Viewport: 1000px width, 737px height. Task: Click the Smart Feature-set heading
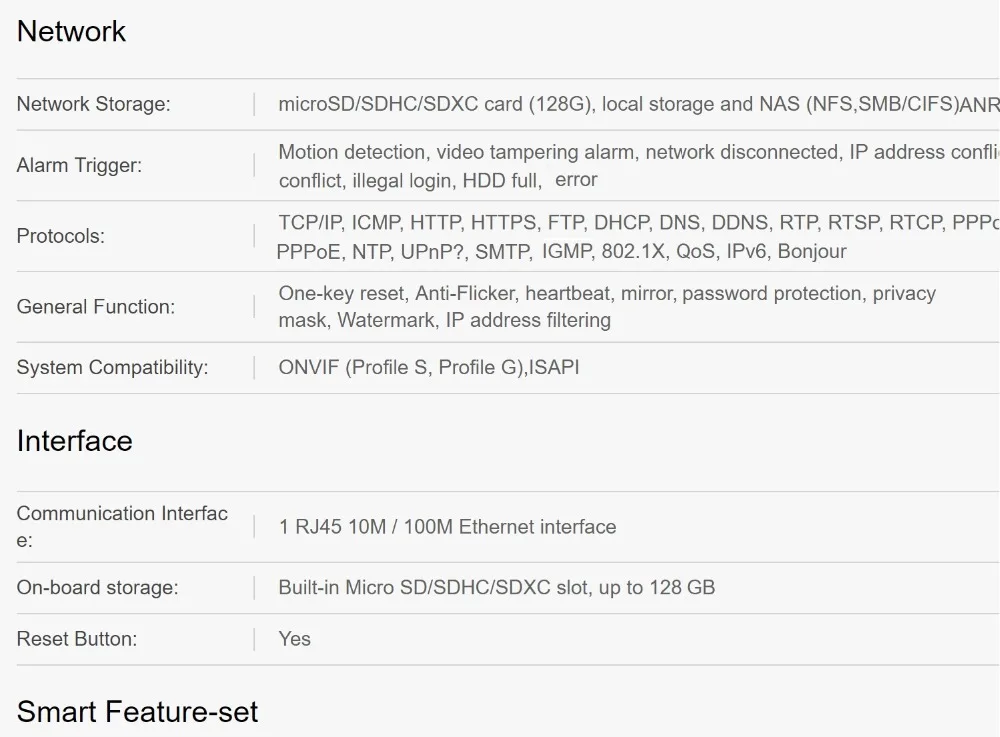tap(137, 712)
